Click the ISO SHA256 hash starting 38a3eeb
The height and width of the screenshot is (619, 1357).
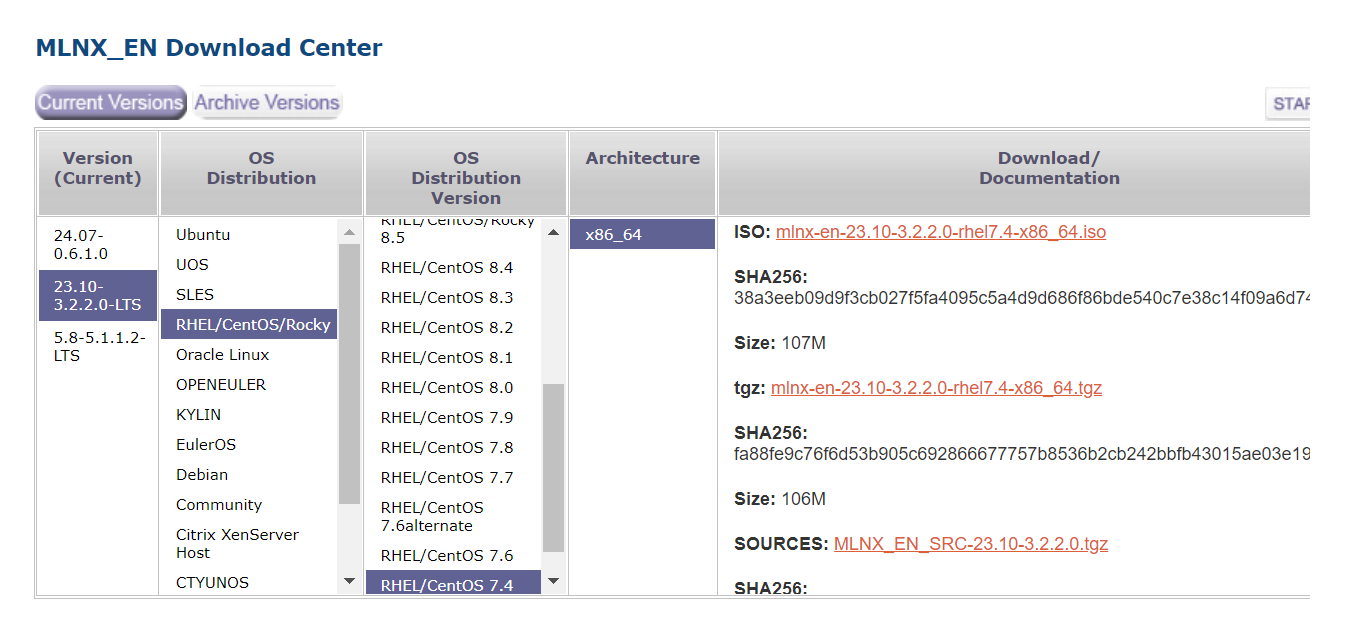(1022, 298)
